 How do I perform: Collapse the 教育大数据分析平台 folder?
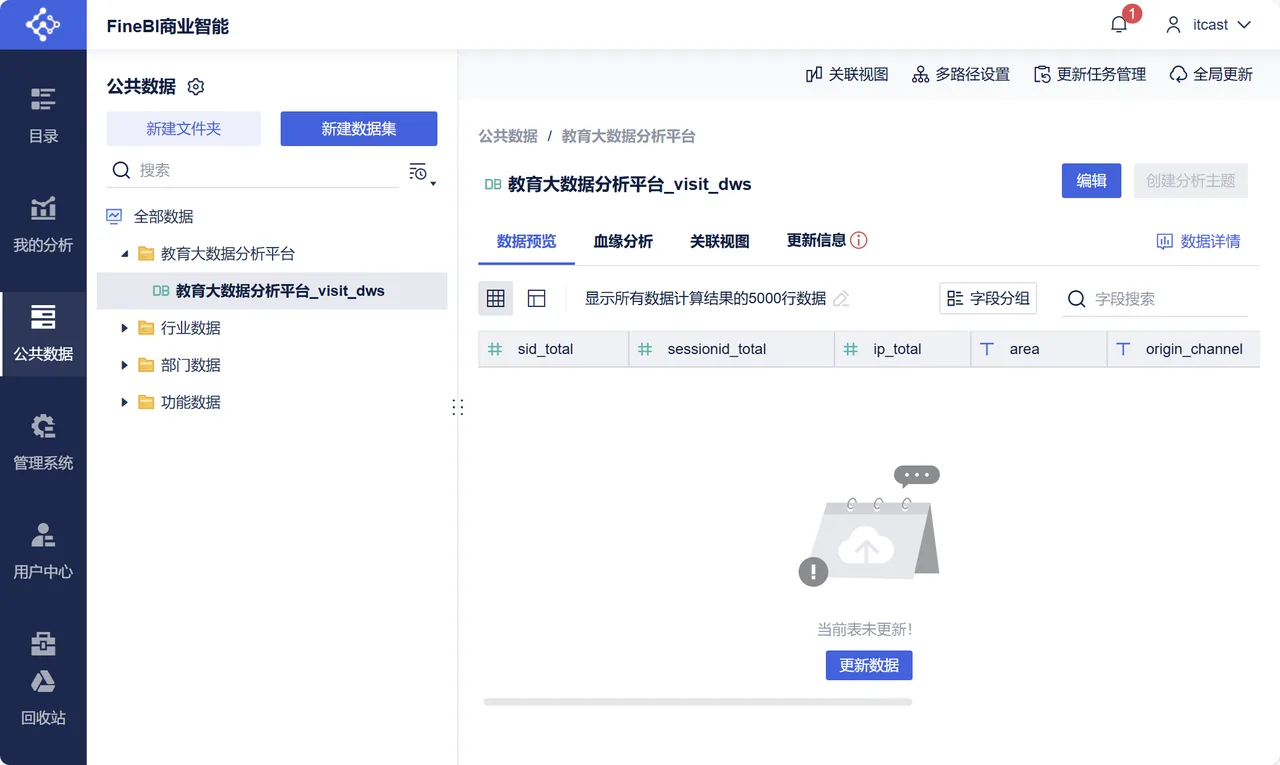tap(125, 254)
